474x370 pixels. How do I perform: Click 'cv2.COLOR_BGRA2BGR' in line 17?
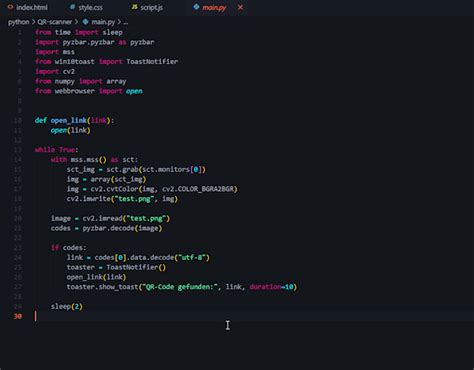coord(198,189)
